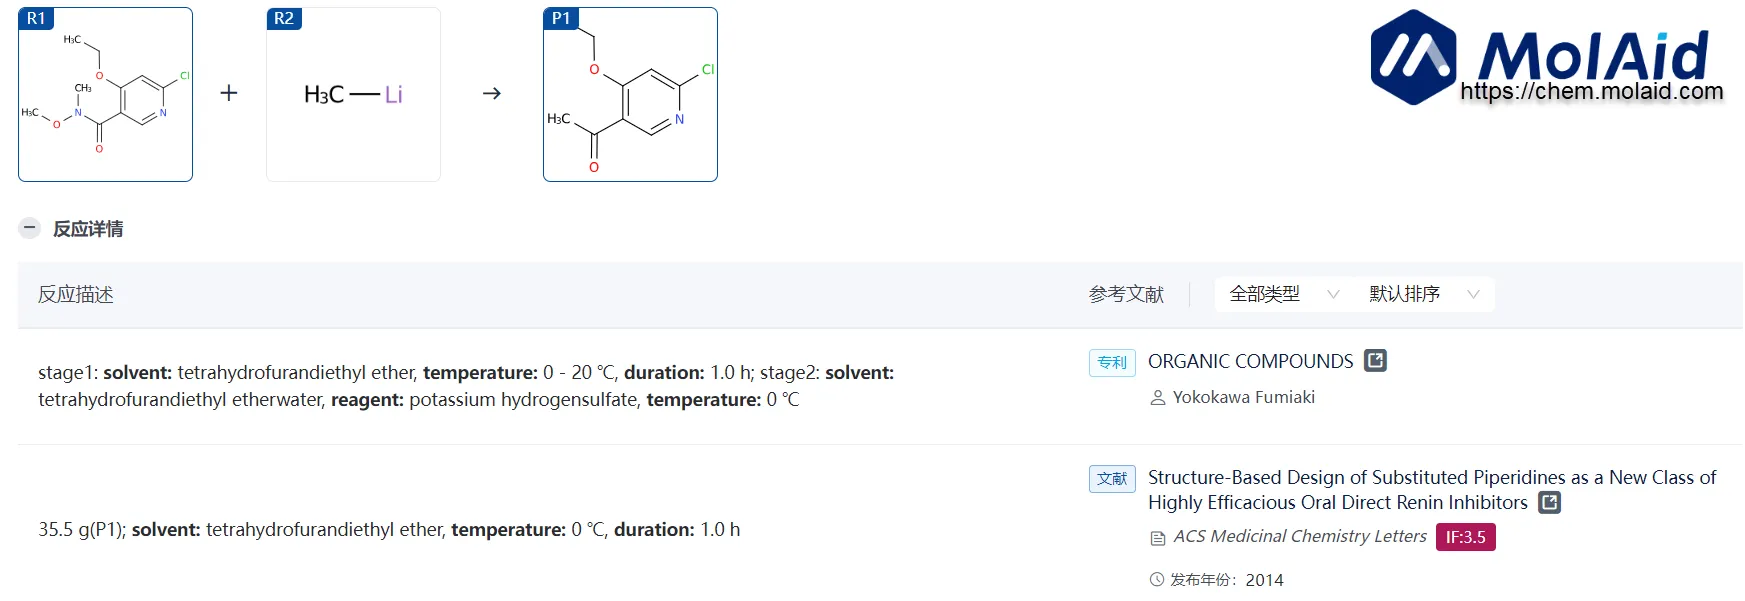The height and width of the screenshot is (601, 1745).
Task: Click the IF:3.5 impact factor badge
Action: coord(1466,537)
